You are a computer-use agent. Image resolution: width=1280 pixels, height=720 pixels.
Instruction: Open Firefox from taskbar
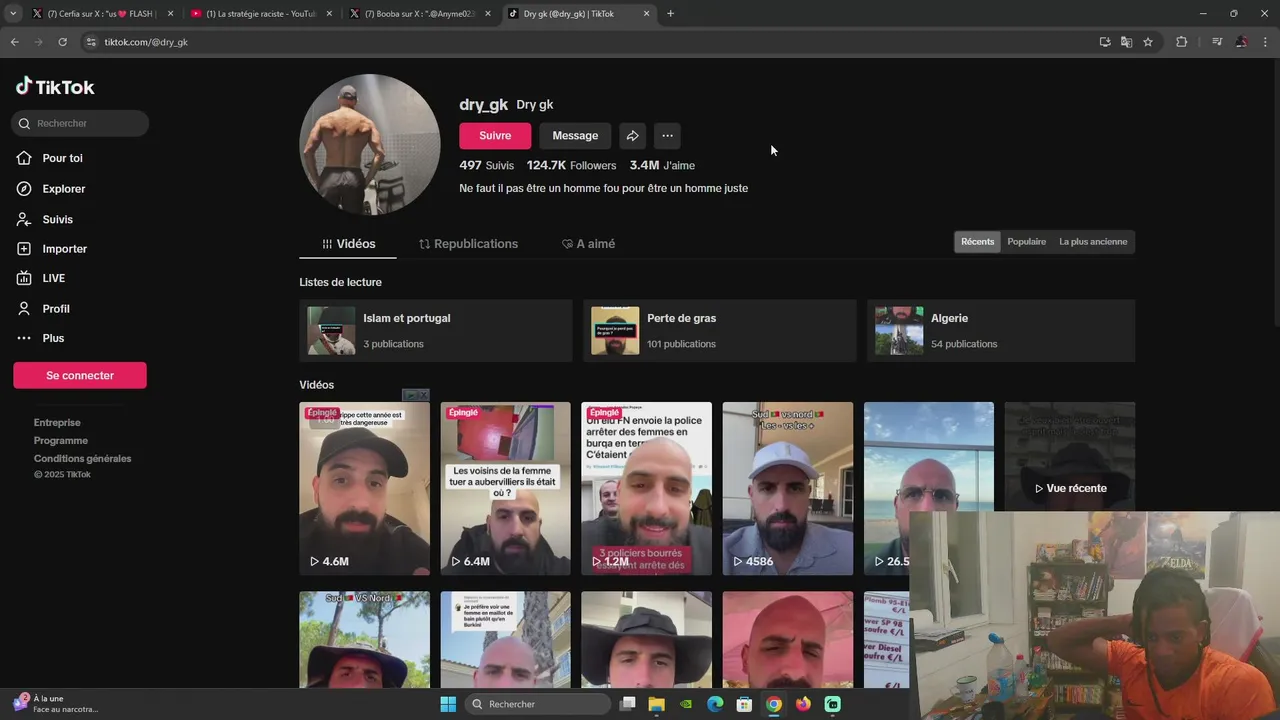click(x=803, y=704)
